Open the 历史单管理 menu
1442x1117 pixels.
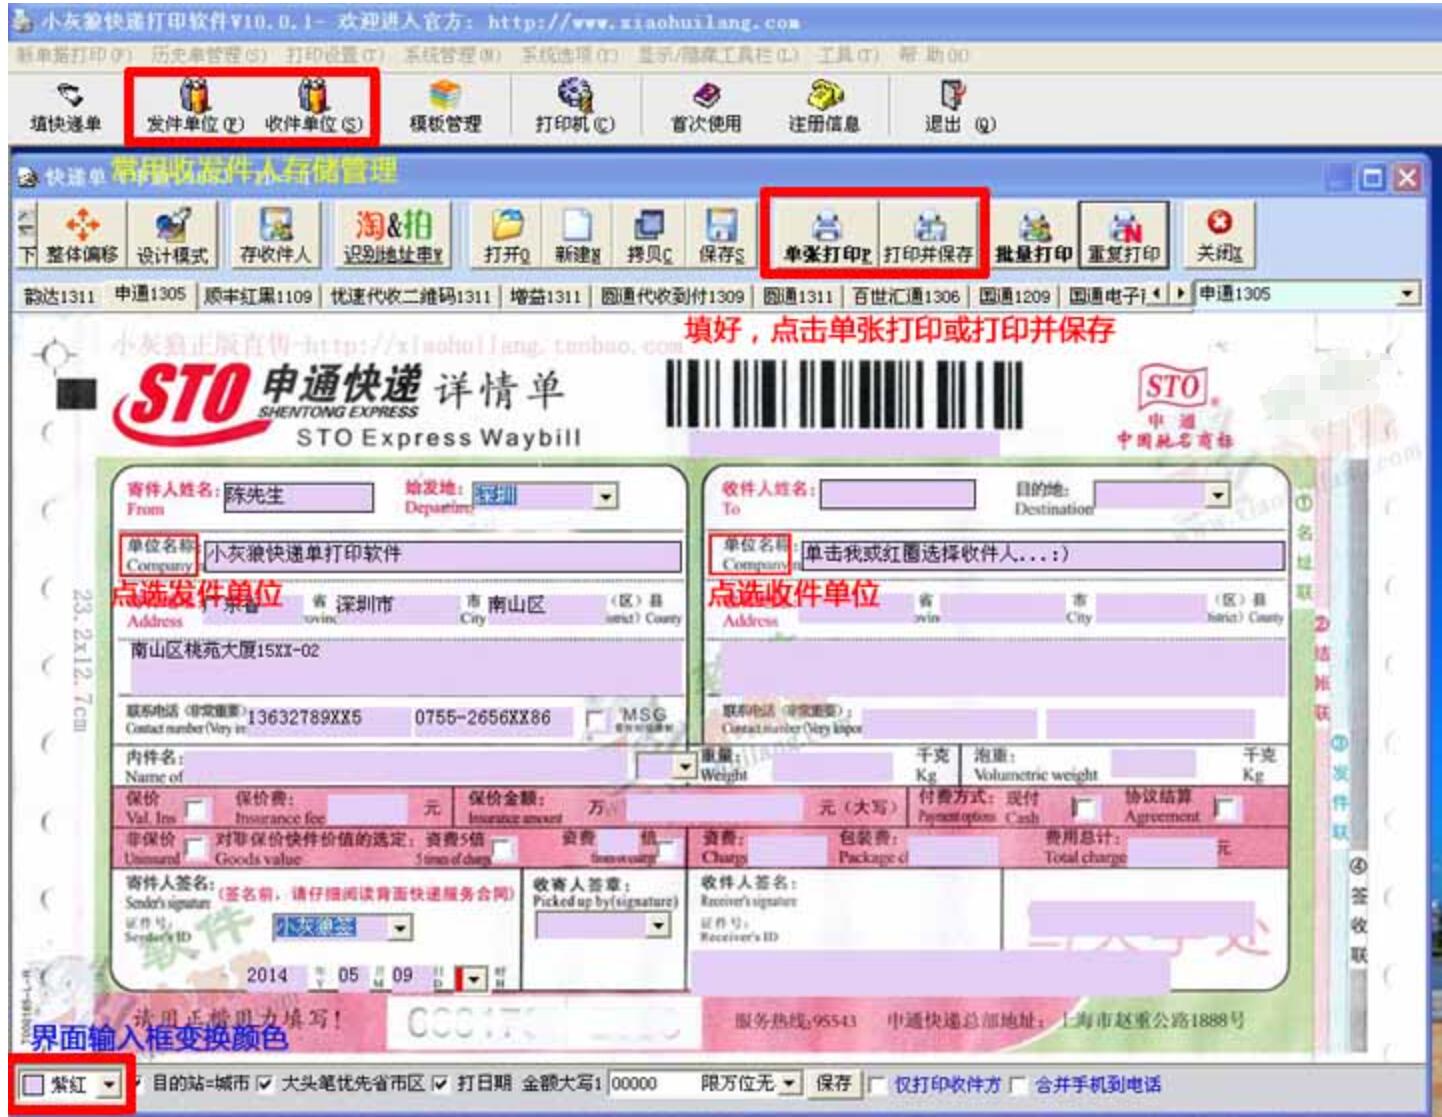(x=209, y=54)
